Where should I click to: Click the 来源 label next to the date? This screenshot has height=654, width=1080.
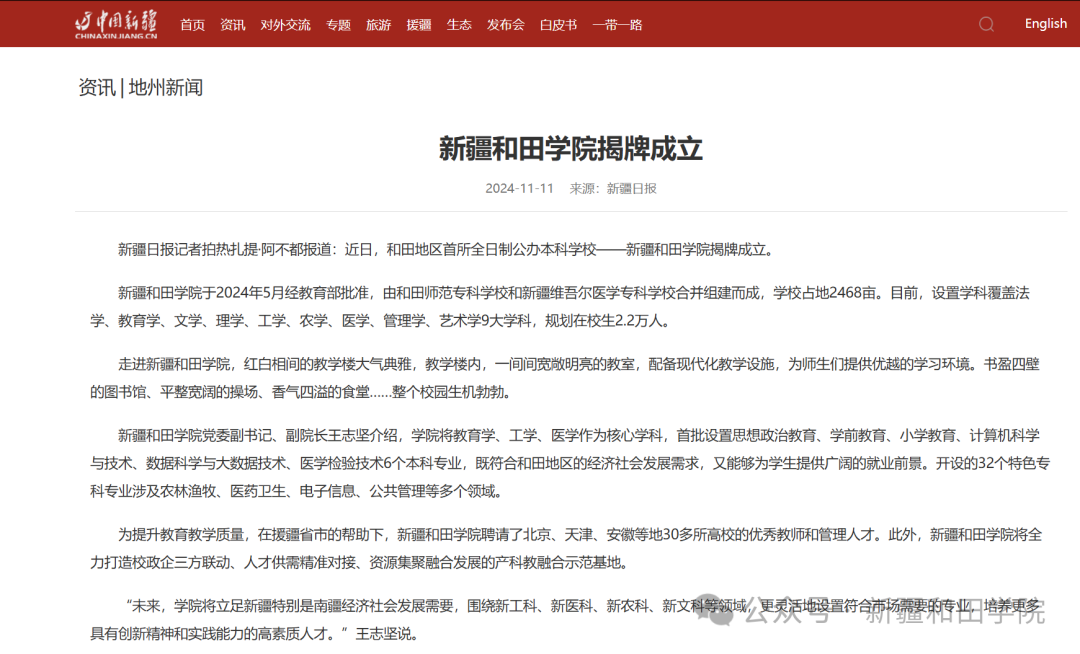pos(586,187)
